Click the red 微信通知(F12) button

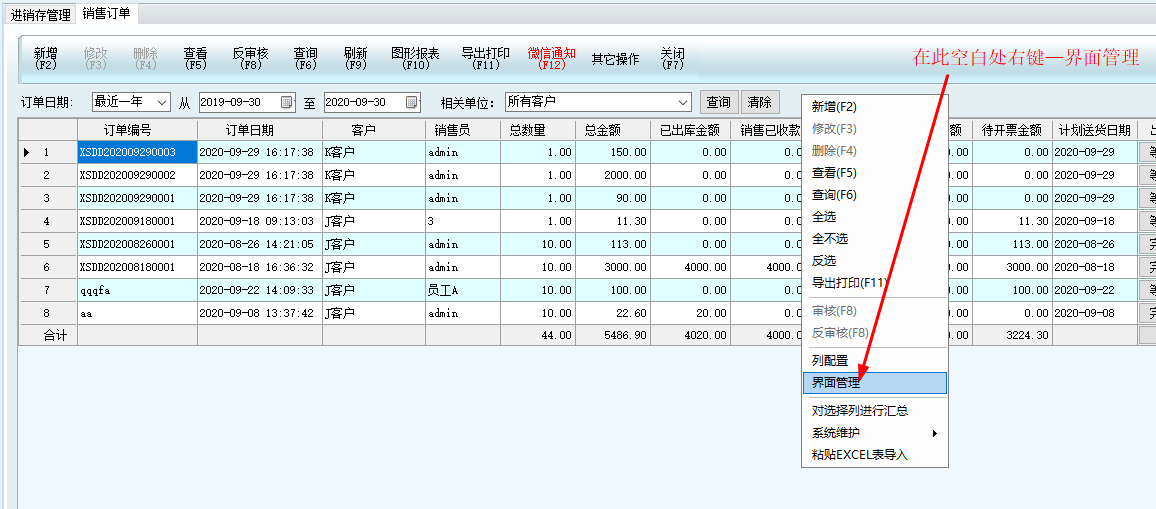[551, 59]
